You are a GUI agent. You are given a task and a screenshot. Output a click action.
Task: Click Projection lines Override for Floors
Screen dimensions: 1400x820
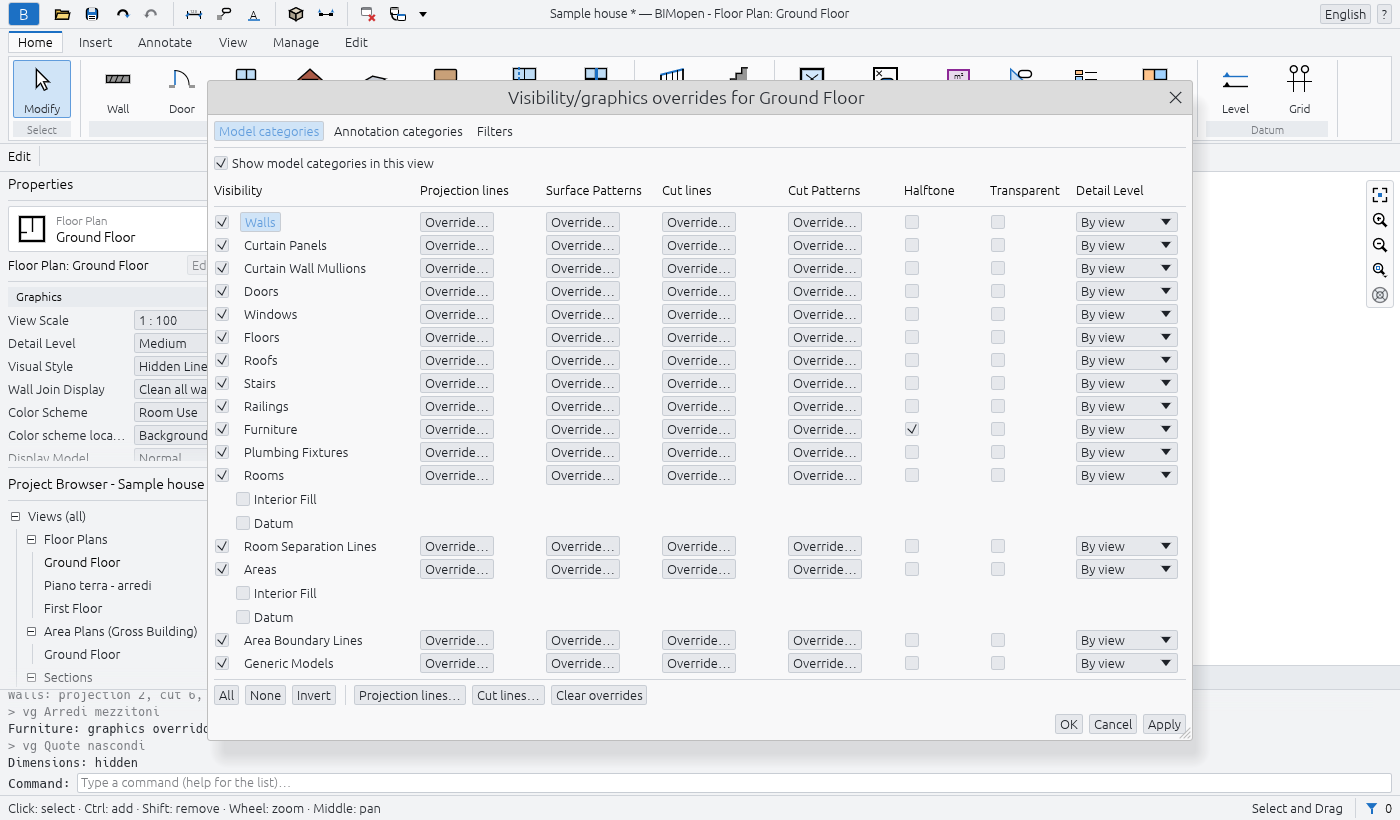457,337
